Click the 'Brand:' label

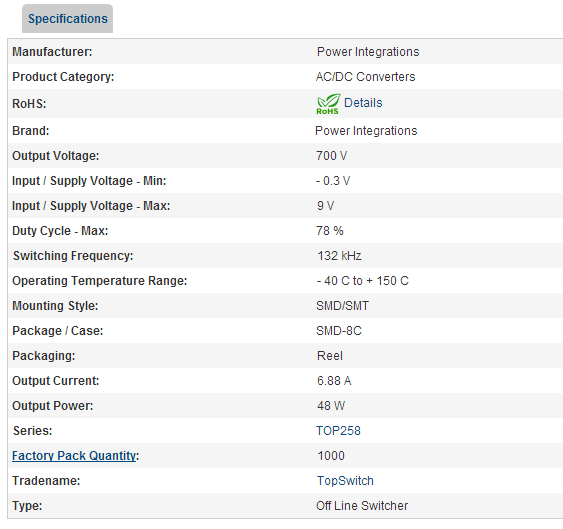click(x=31, y=131)
